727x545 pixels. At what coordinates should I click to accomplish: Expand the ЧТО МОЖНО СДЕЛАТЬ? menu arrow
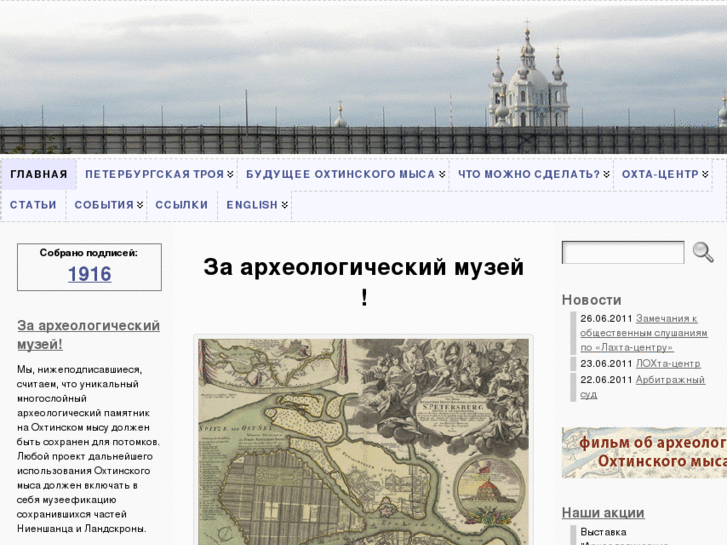pyautogui.click(x=606, y=174)
